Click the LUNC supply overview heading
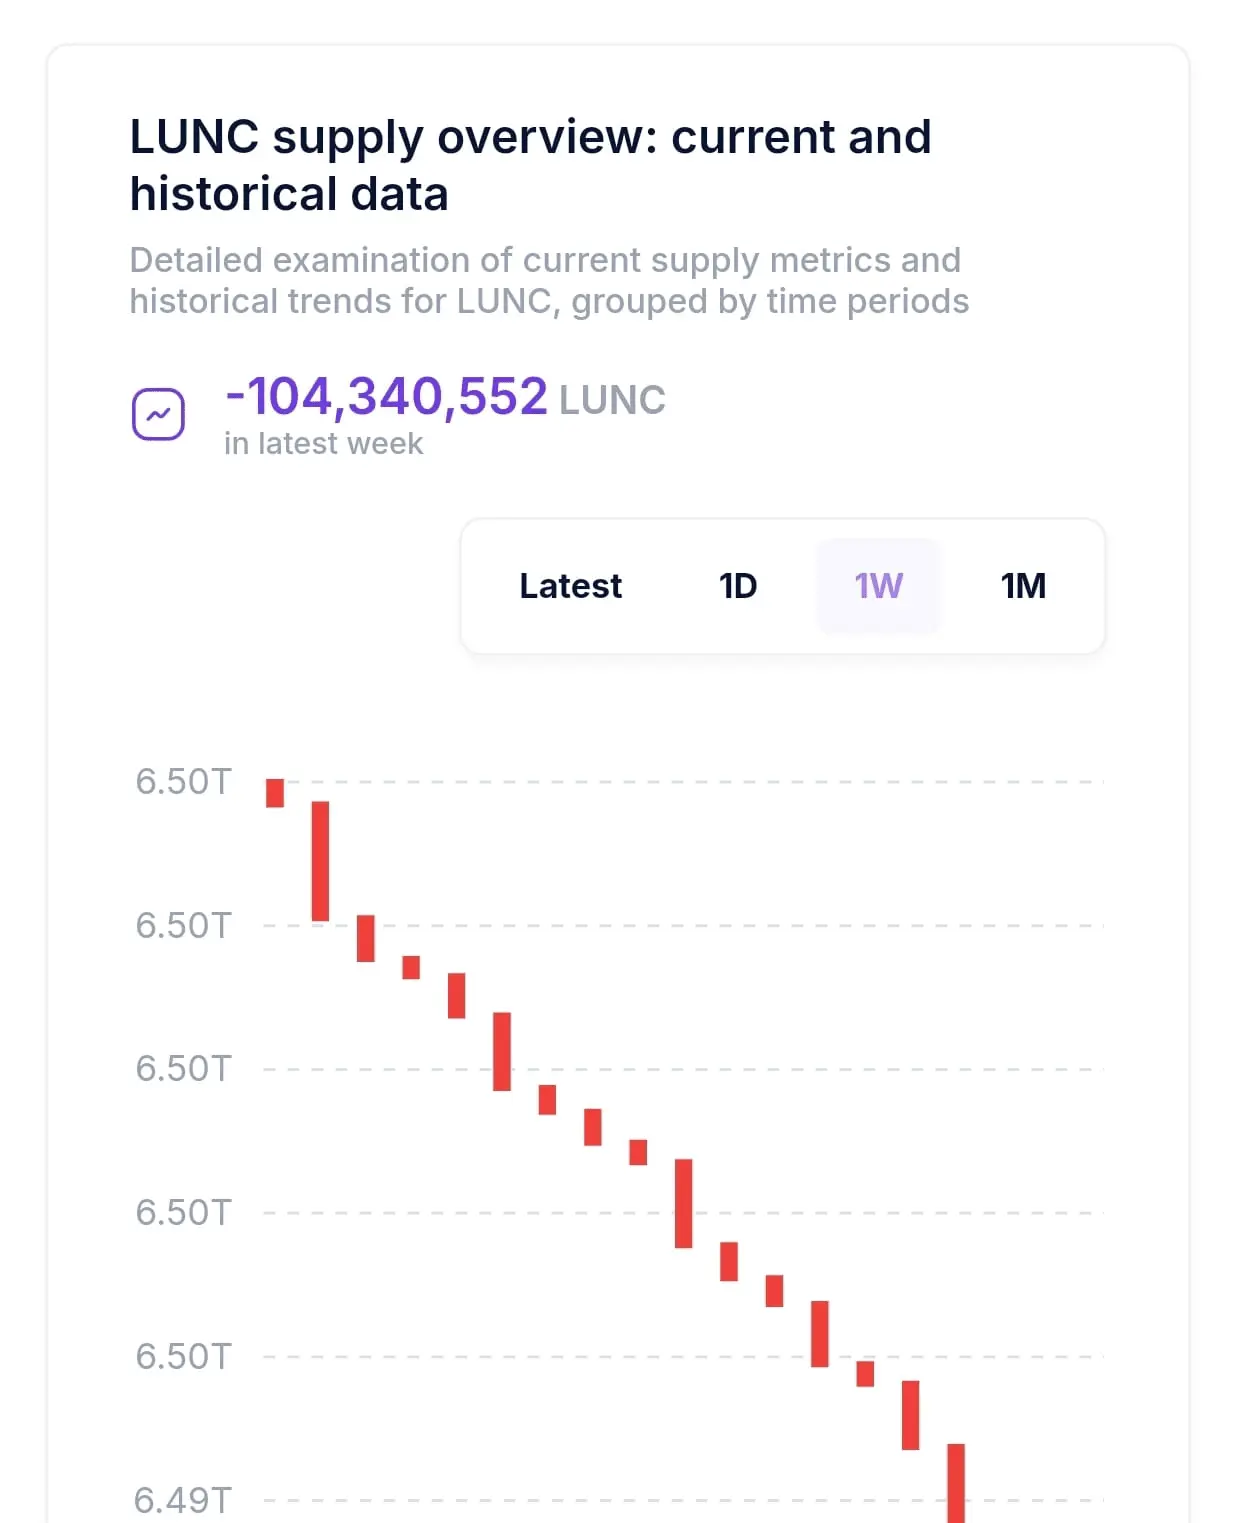Screen dimensions: 1236x1523 530,165
